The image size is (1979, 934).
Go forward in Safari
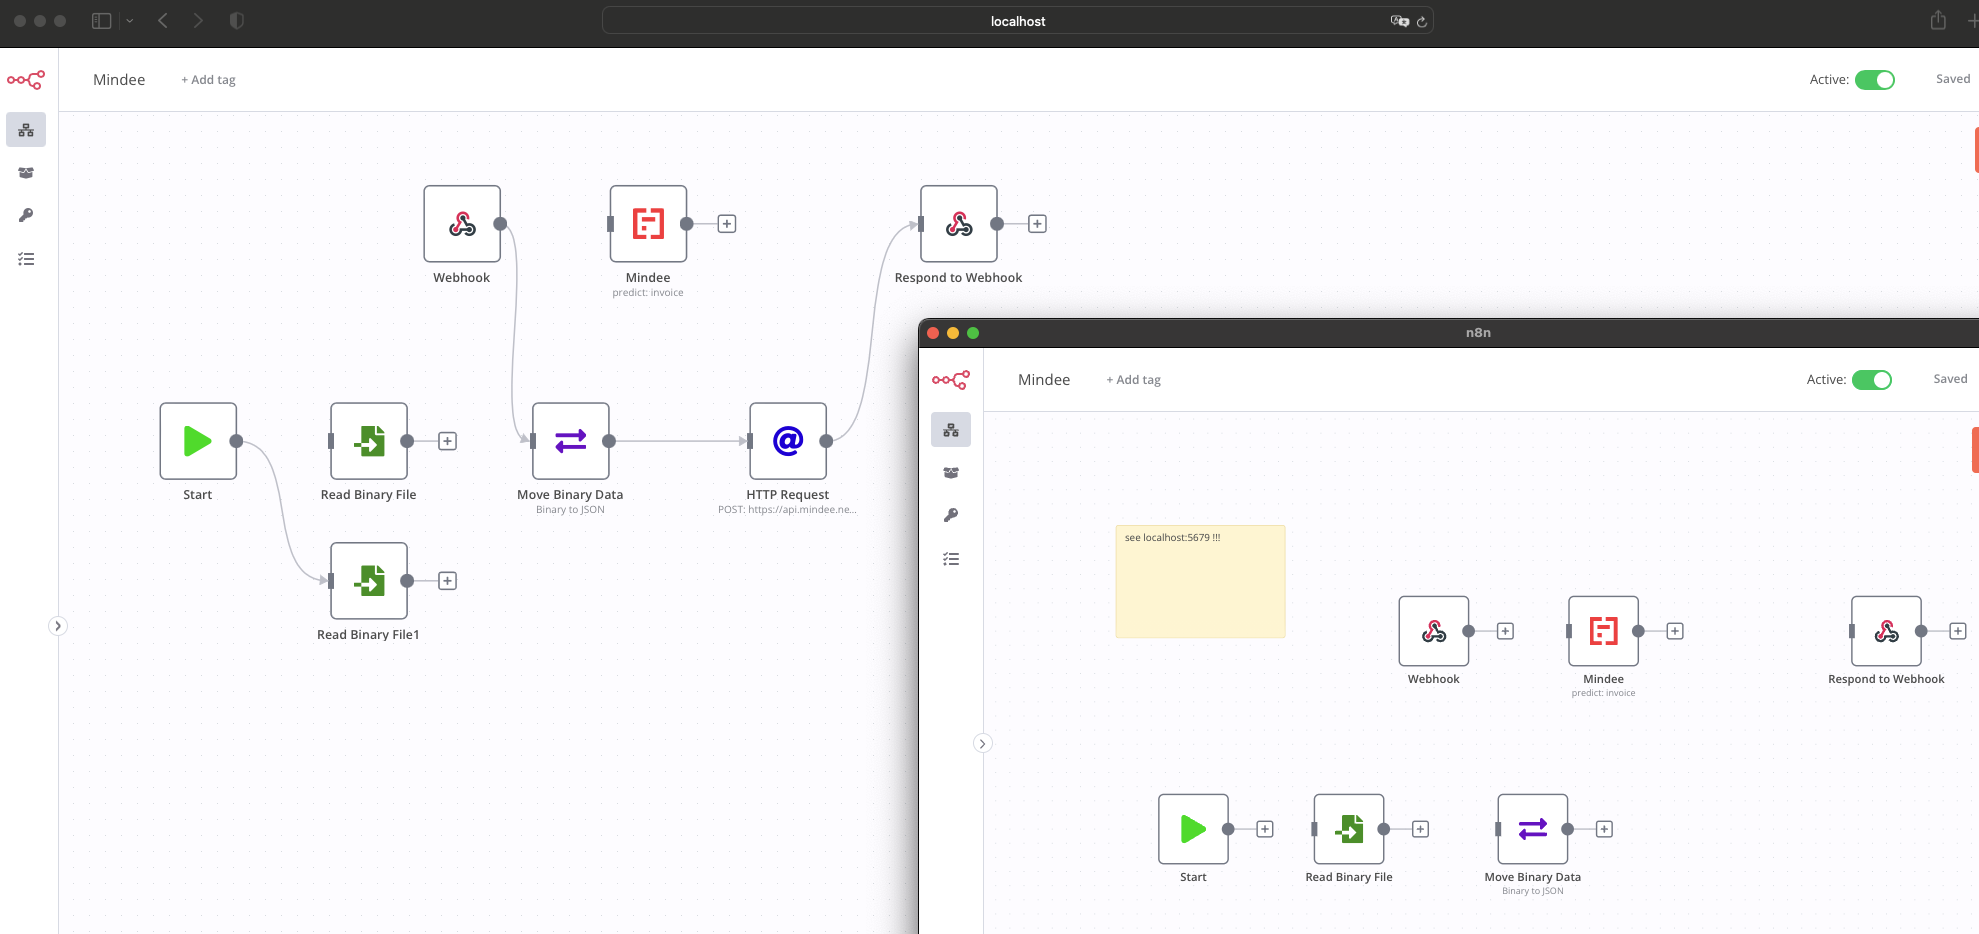pyautogui.click(x=198, y=21)
